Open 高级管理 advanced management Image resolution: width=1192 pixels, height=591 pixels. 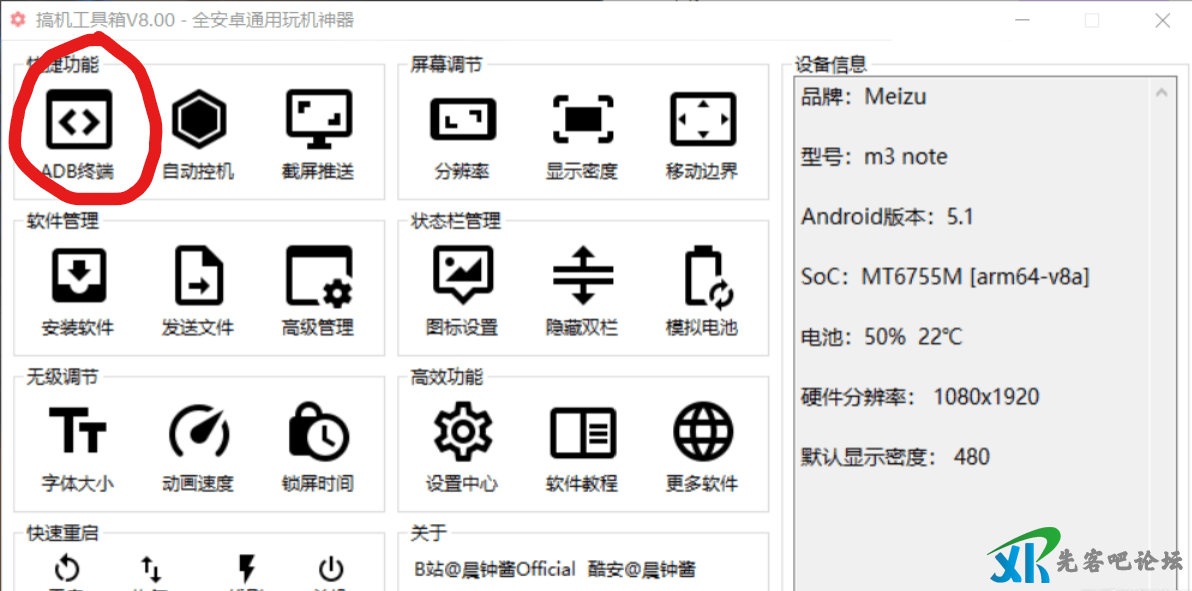318,277
